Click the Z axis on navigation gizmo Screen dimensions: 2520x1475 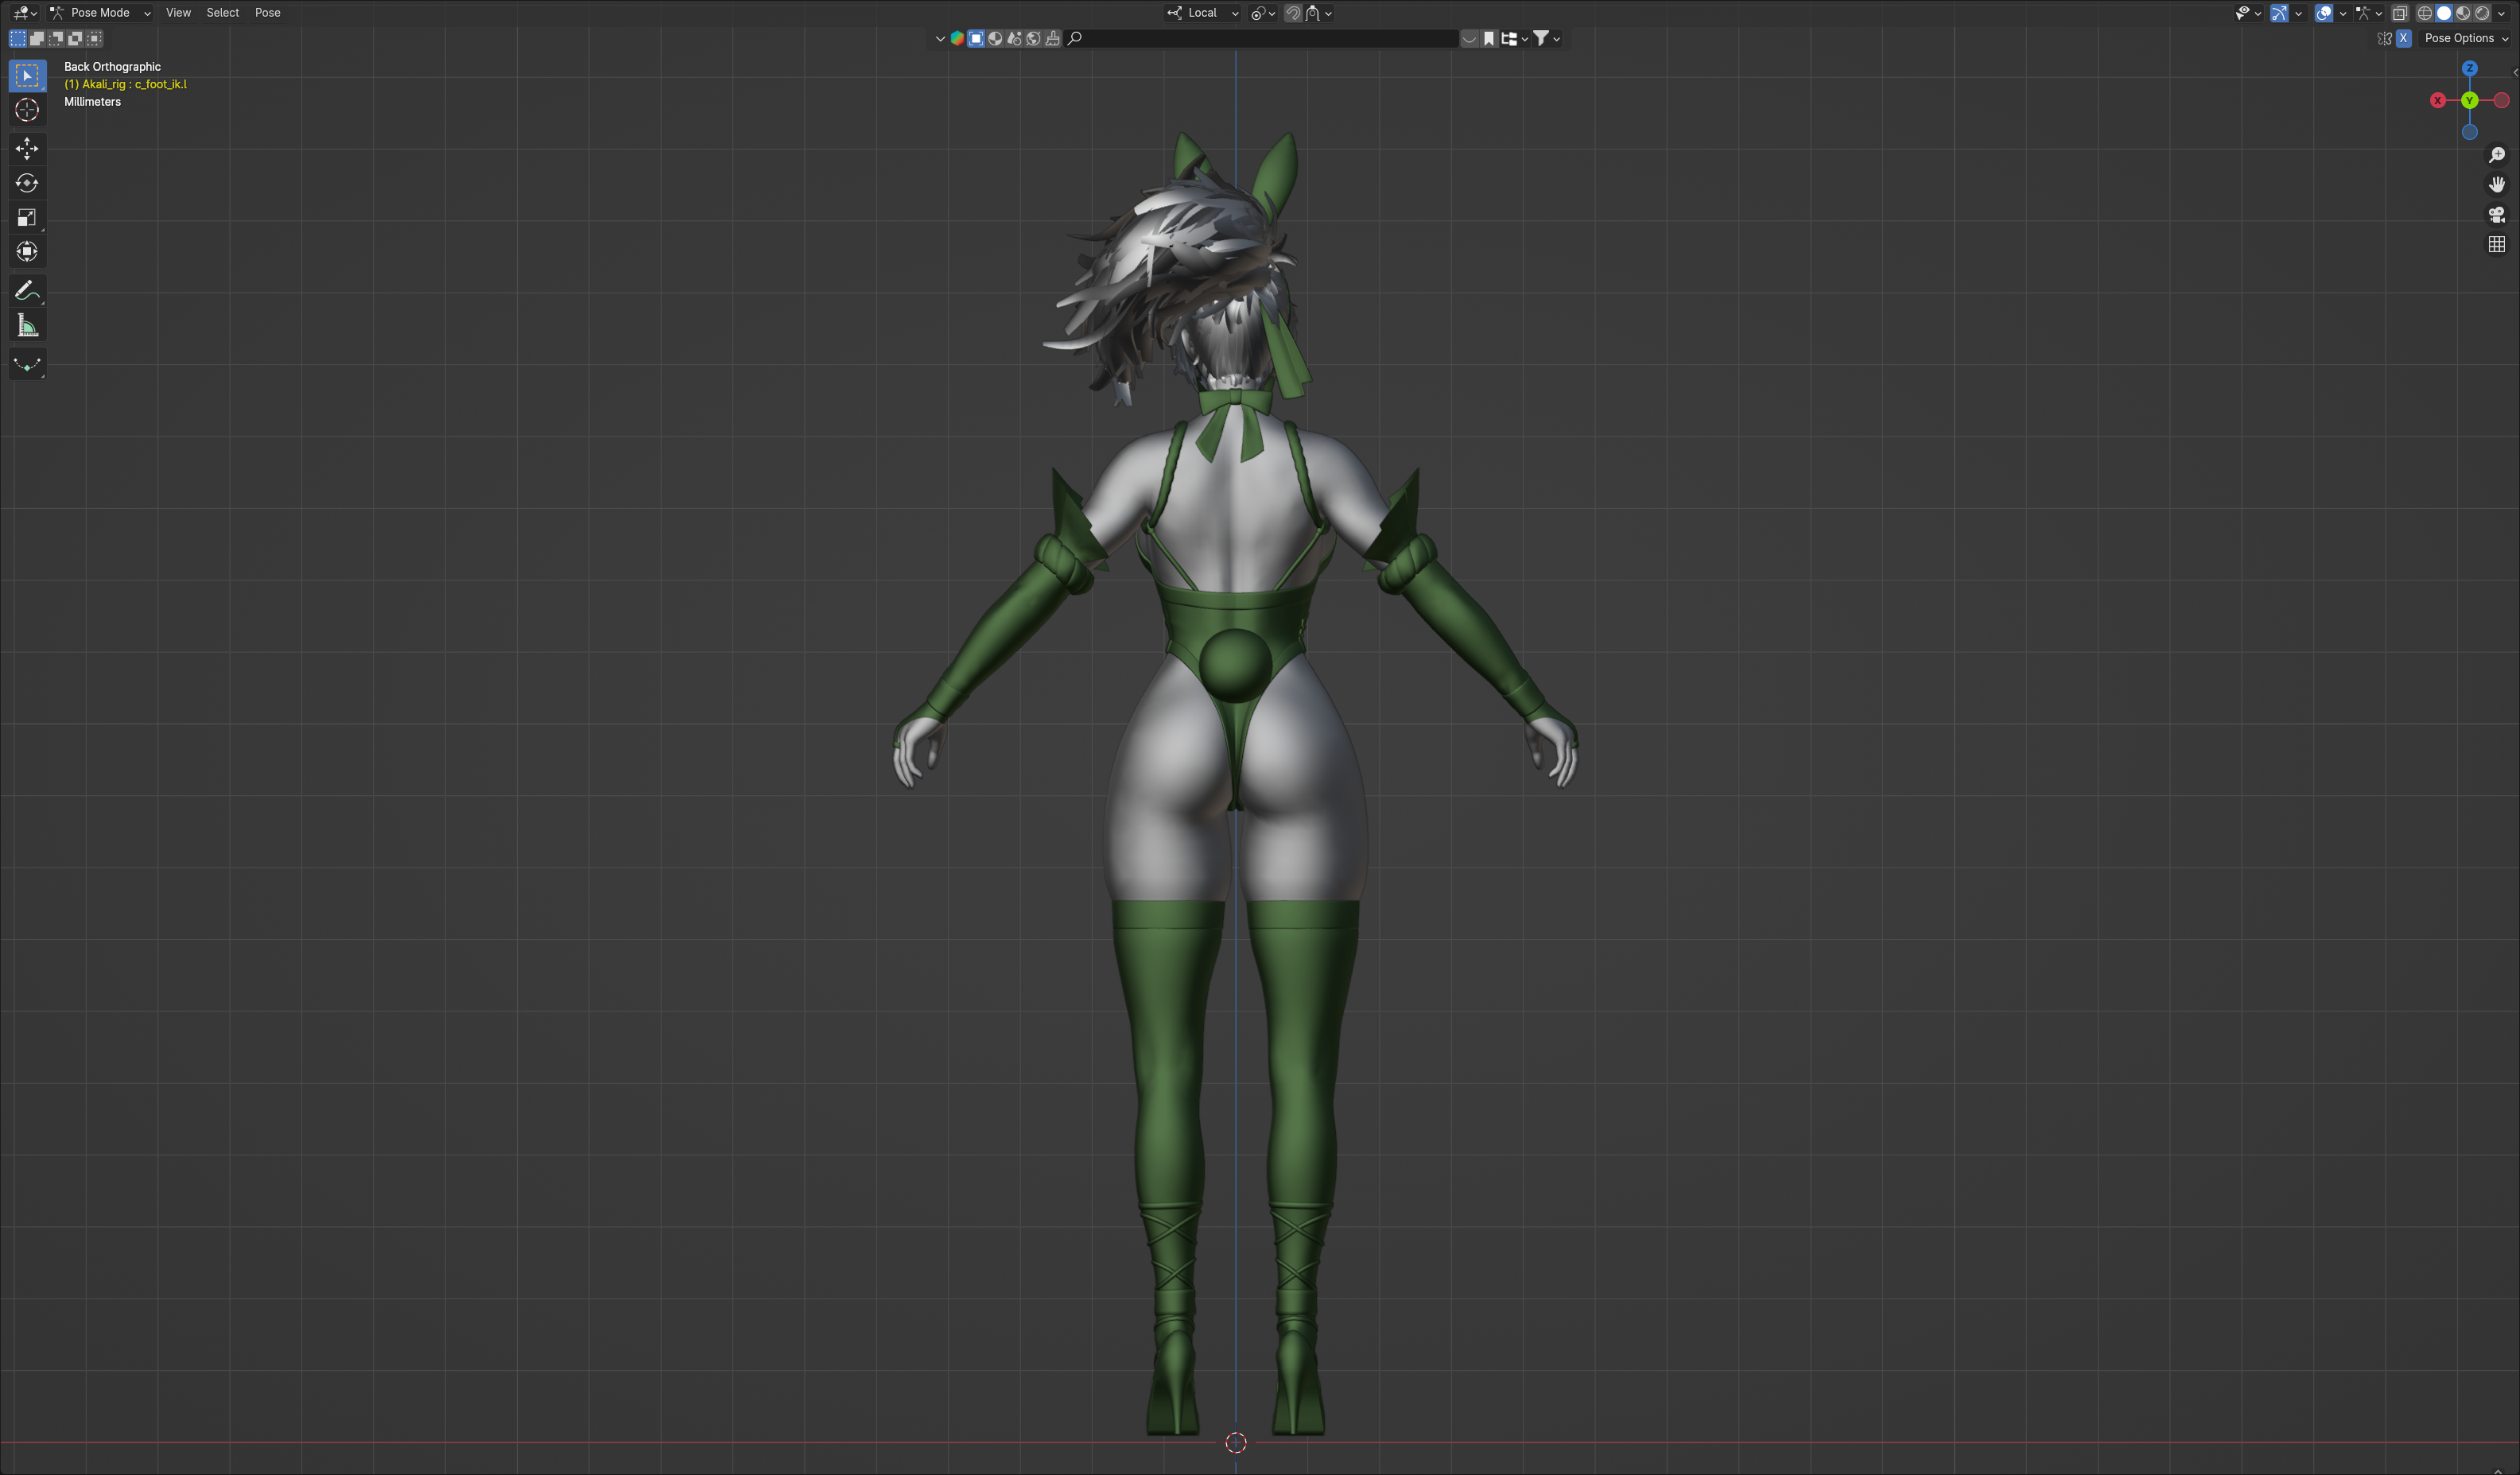pyautogui.click(x=2470, y=68)
